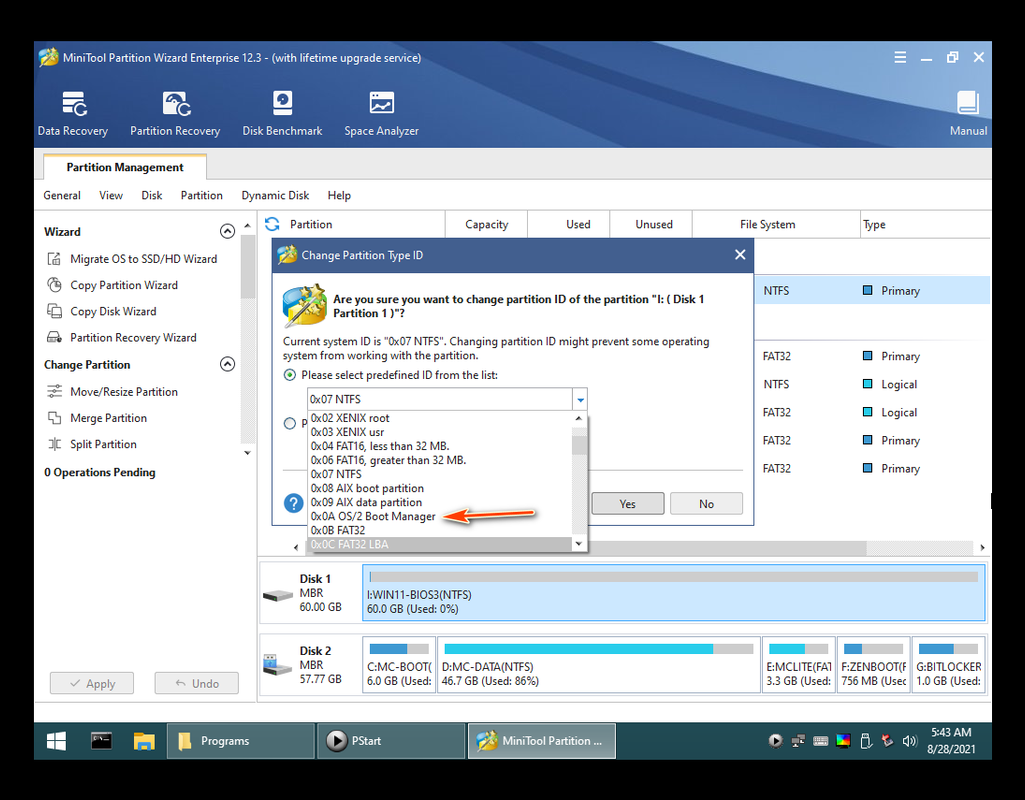Select F:ZENBOOT partition block
Viewport: 1025px width, 800px height.
(873, 665)
